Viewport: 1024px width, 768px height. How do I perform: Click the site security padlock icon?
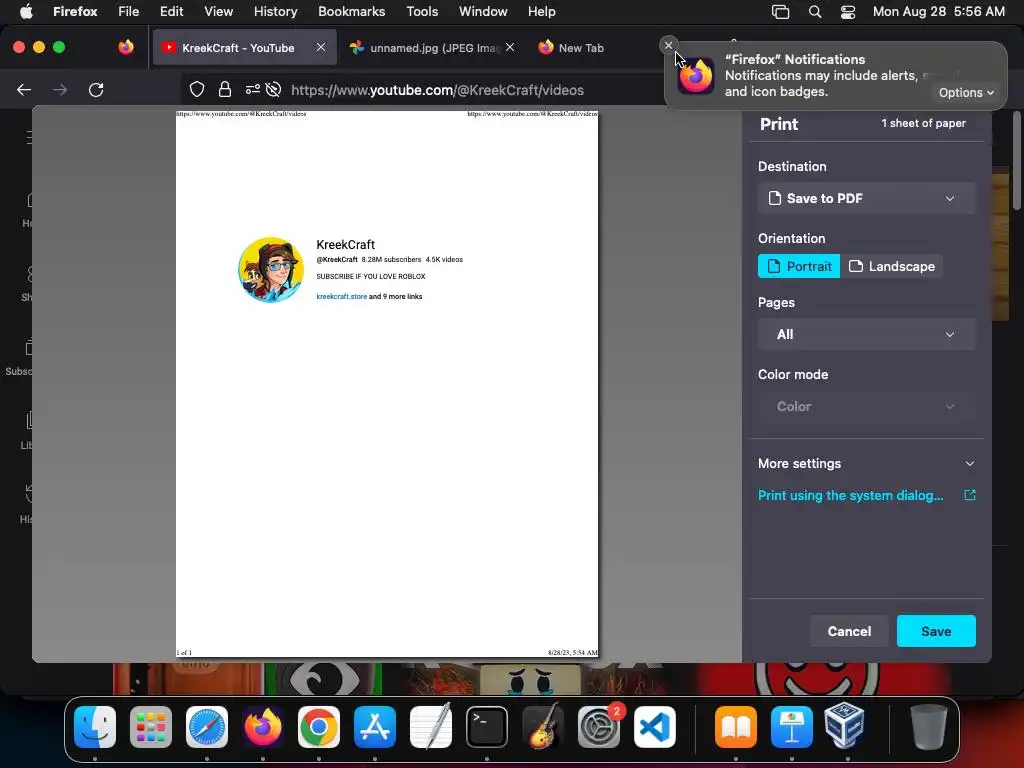[225, 89]
